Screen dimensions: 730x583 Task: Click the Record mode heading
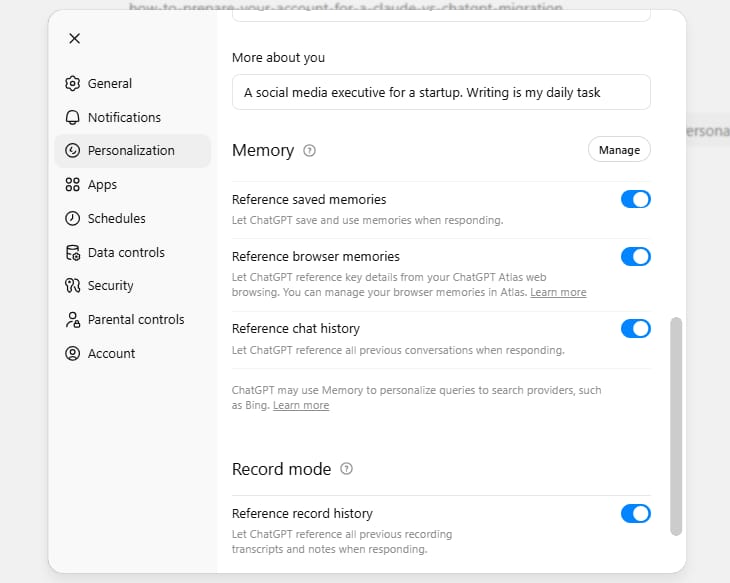[282, 469]
